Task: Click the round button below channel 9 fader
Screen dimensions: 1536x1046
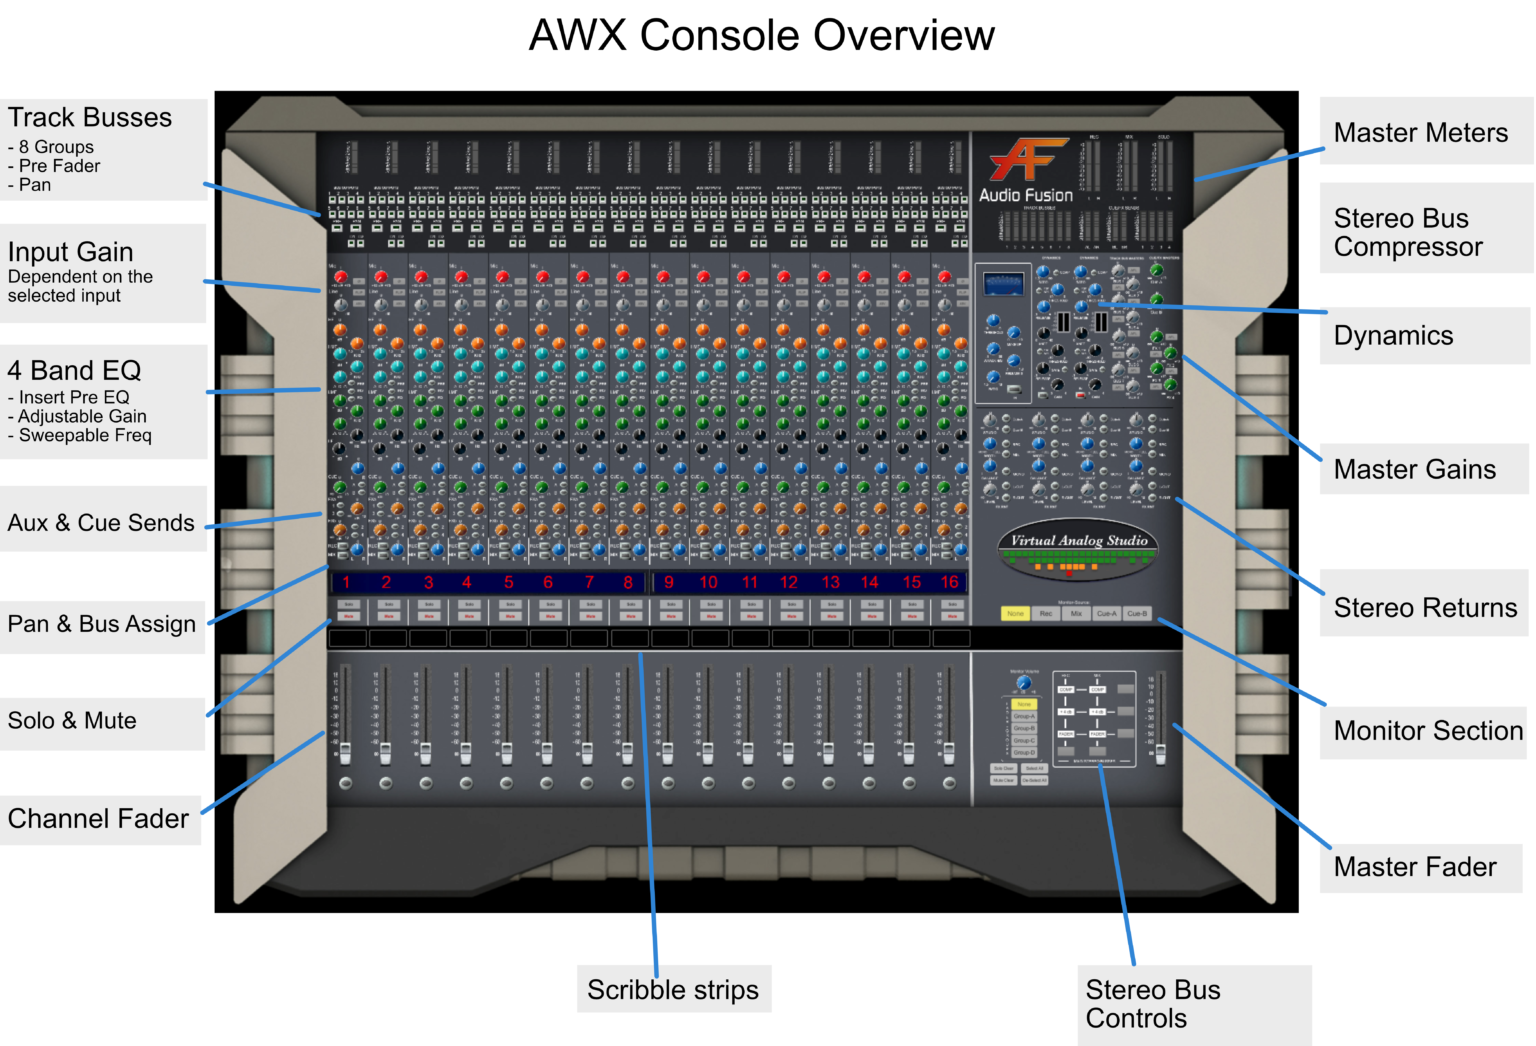Action: click(668, 783)
